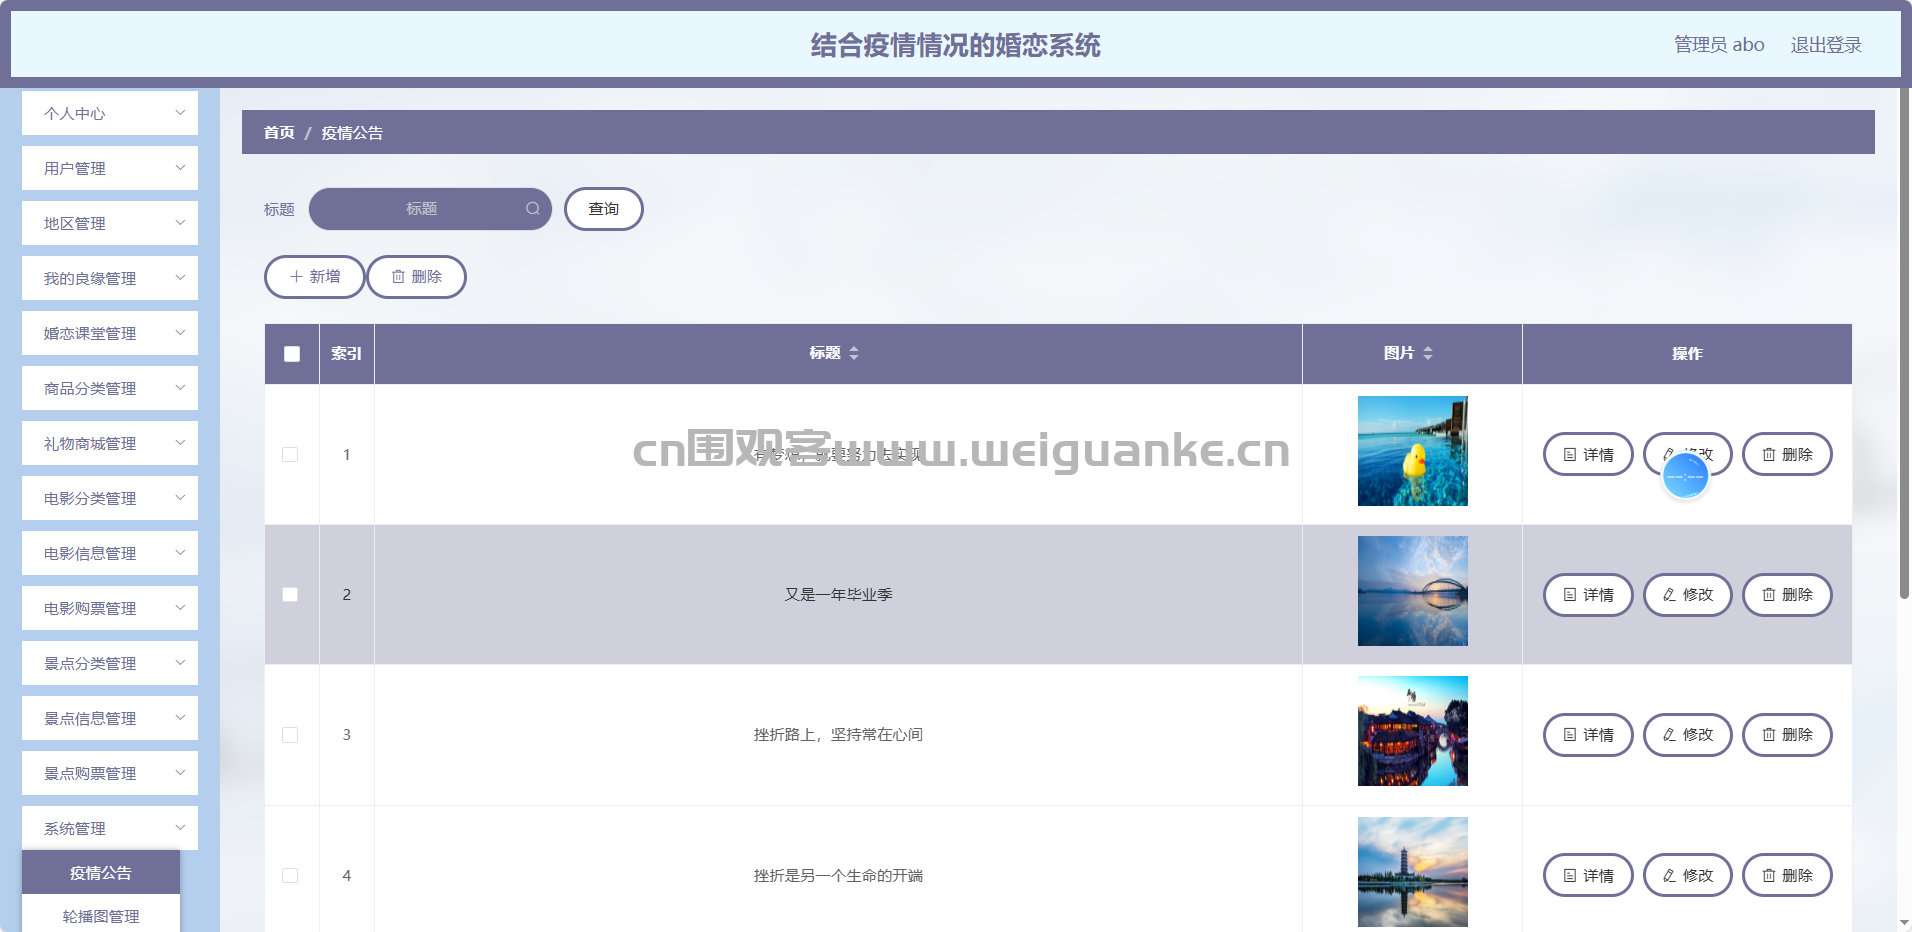Click the floating blue circle widget
1912x932 pixels.
1685,477
